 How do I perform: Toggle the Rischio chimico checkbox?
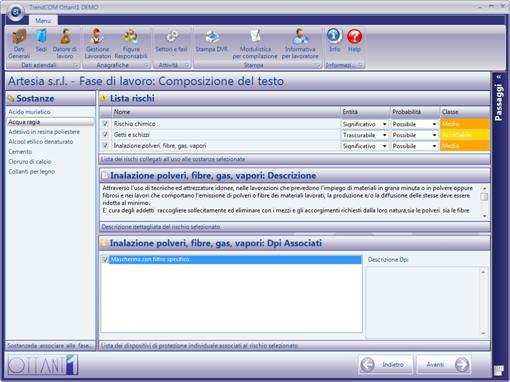pyautogui.click(x=105, y=124)
